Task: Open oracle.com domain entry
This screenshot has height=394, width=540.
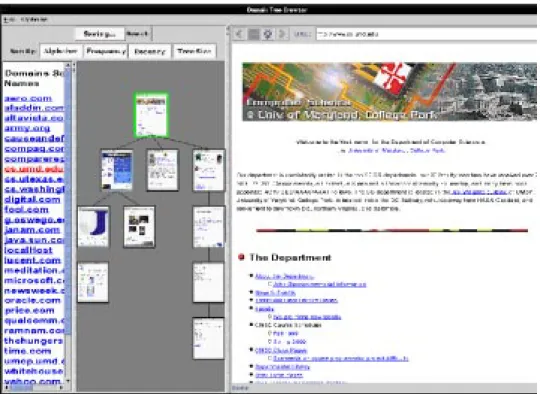Action: [x=32, y=300]
